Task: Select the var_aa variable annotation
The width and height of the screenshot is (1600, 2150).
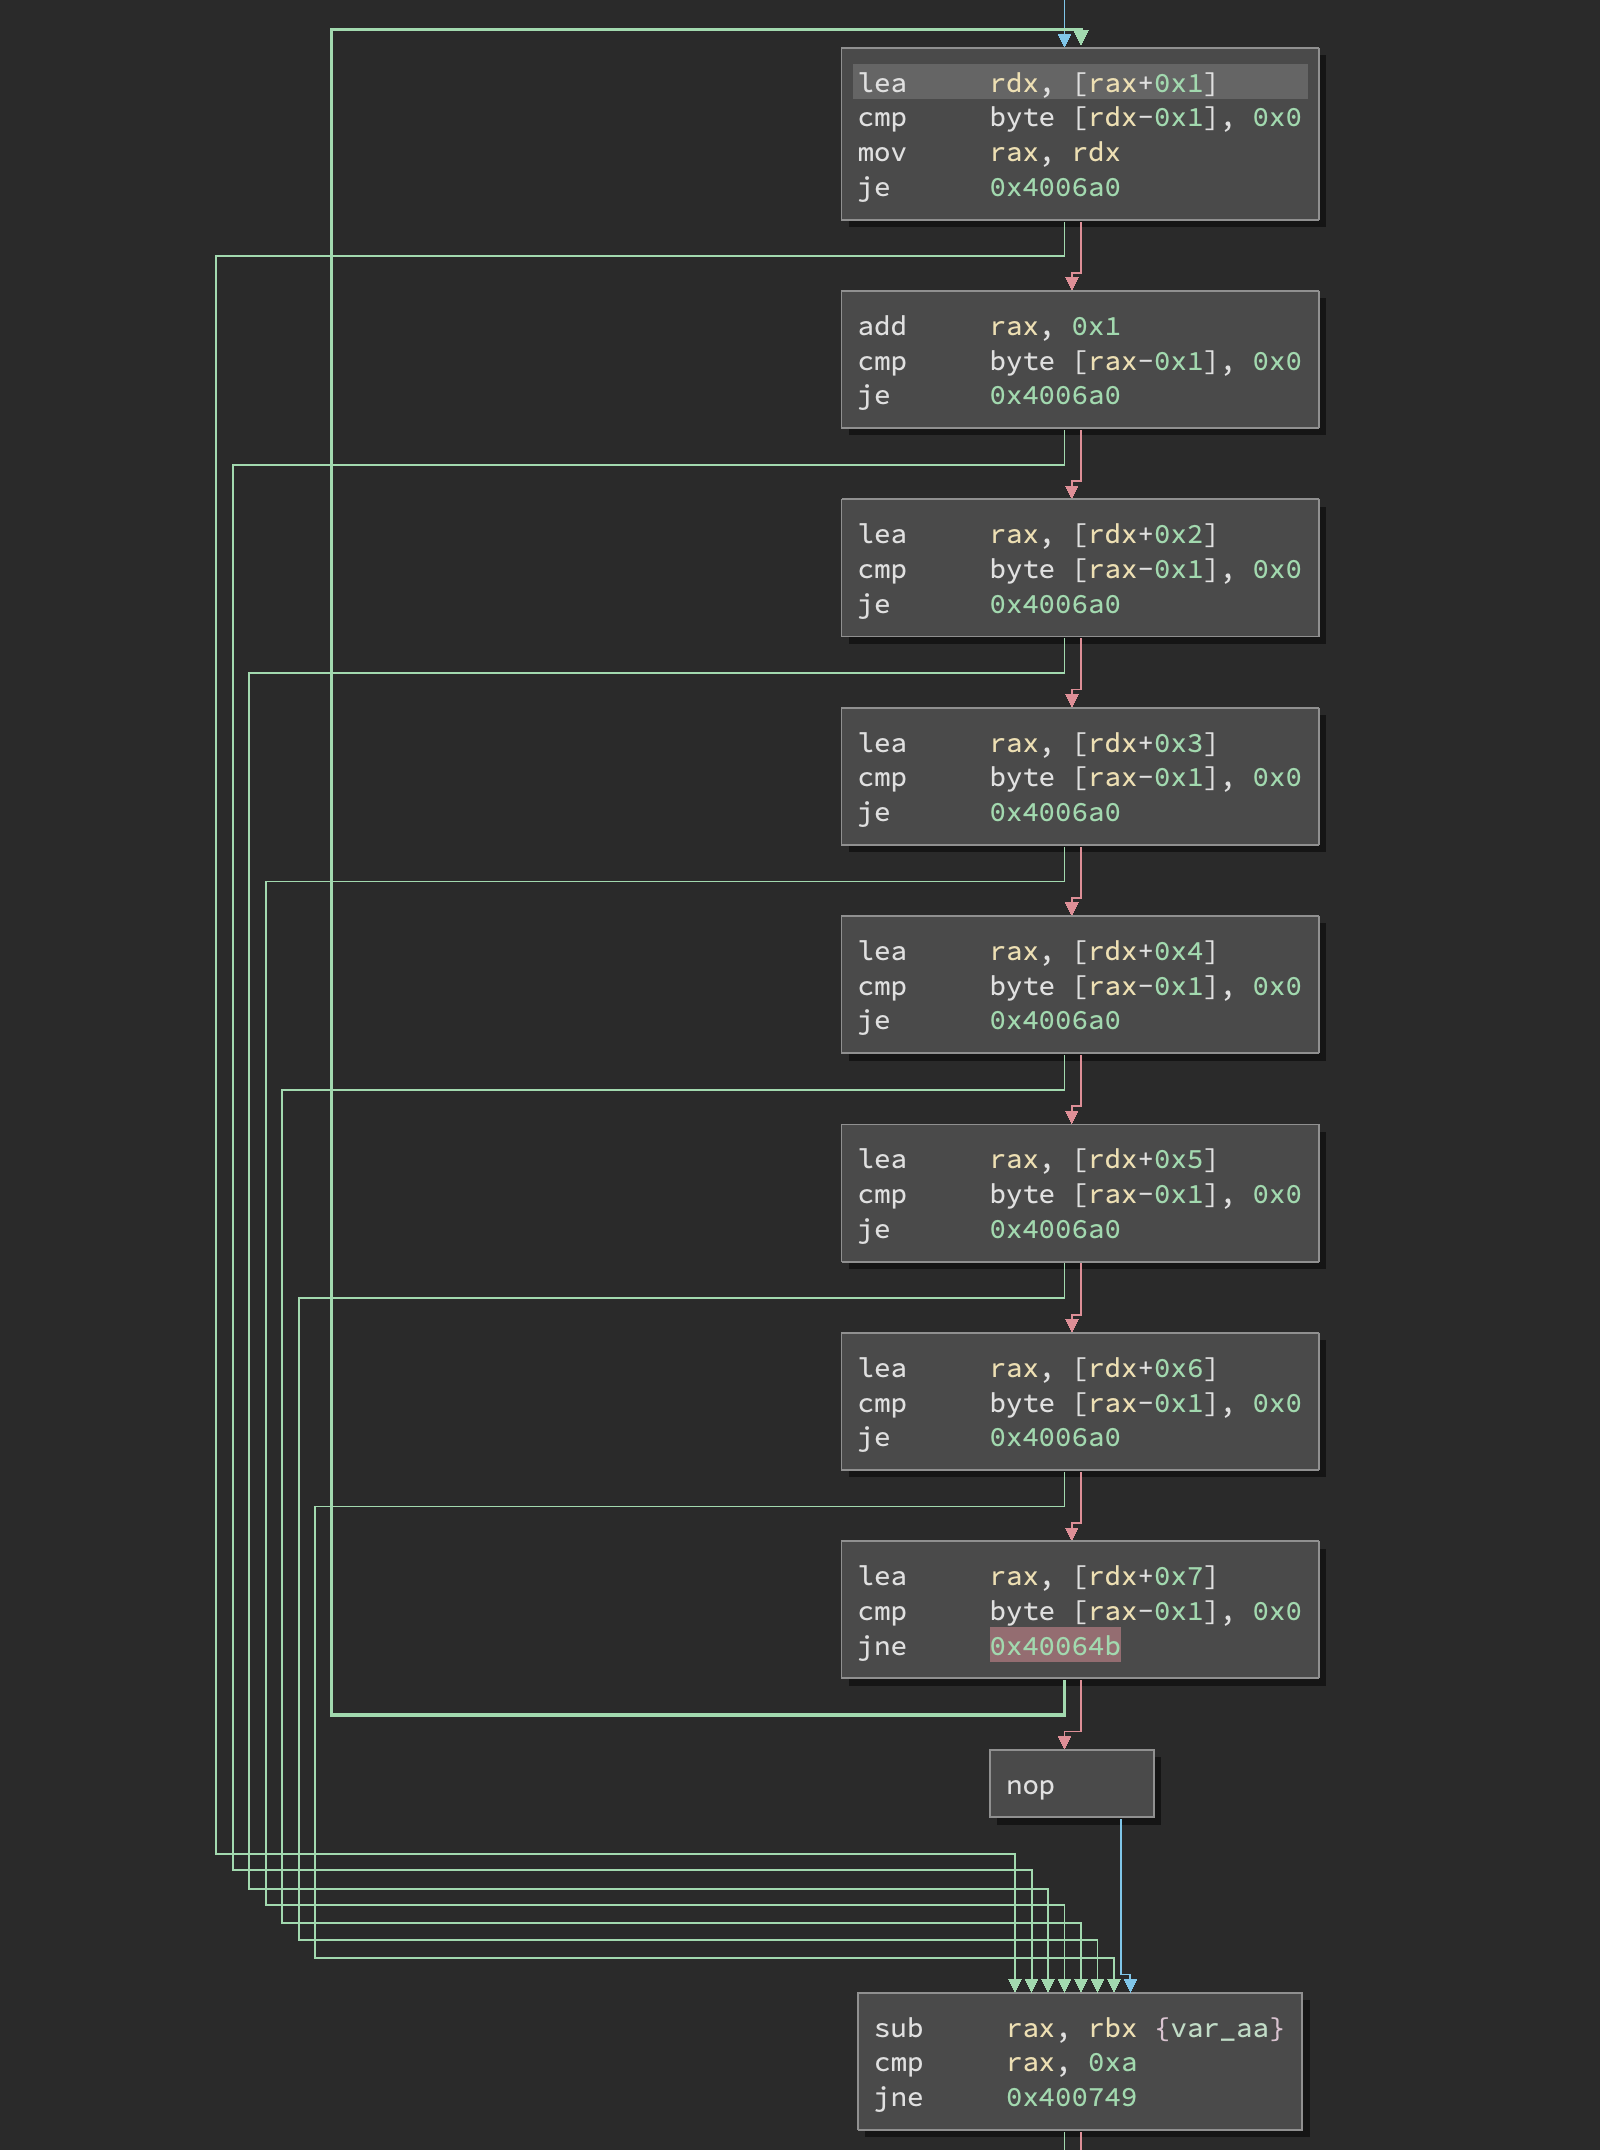Action: point(1218,2028)
